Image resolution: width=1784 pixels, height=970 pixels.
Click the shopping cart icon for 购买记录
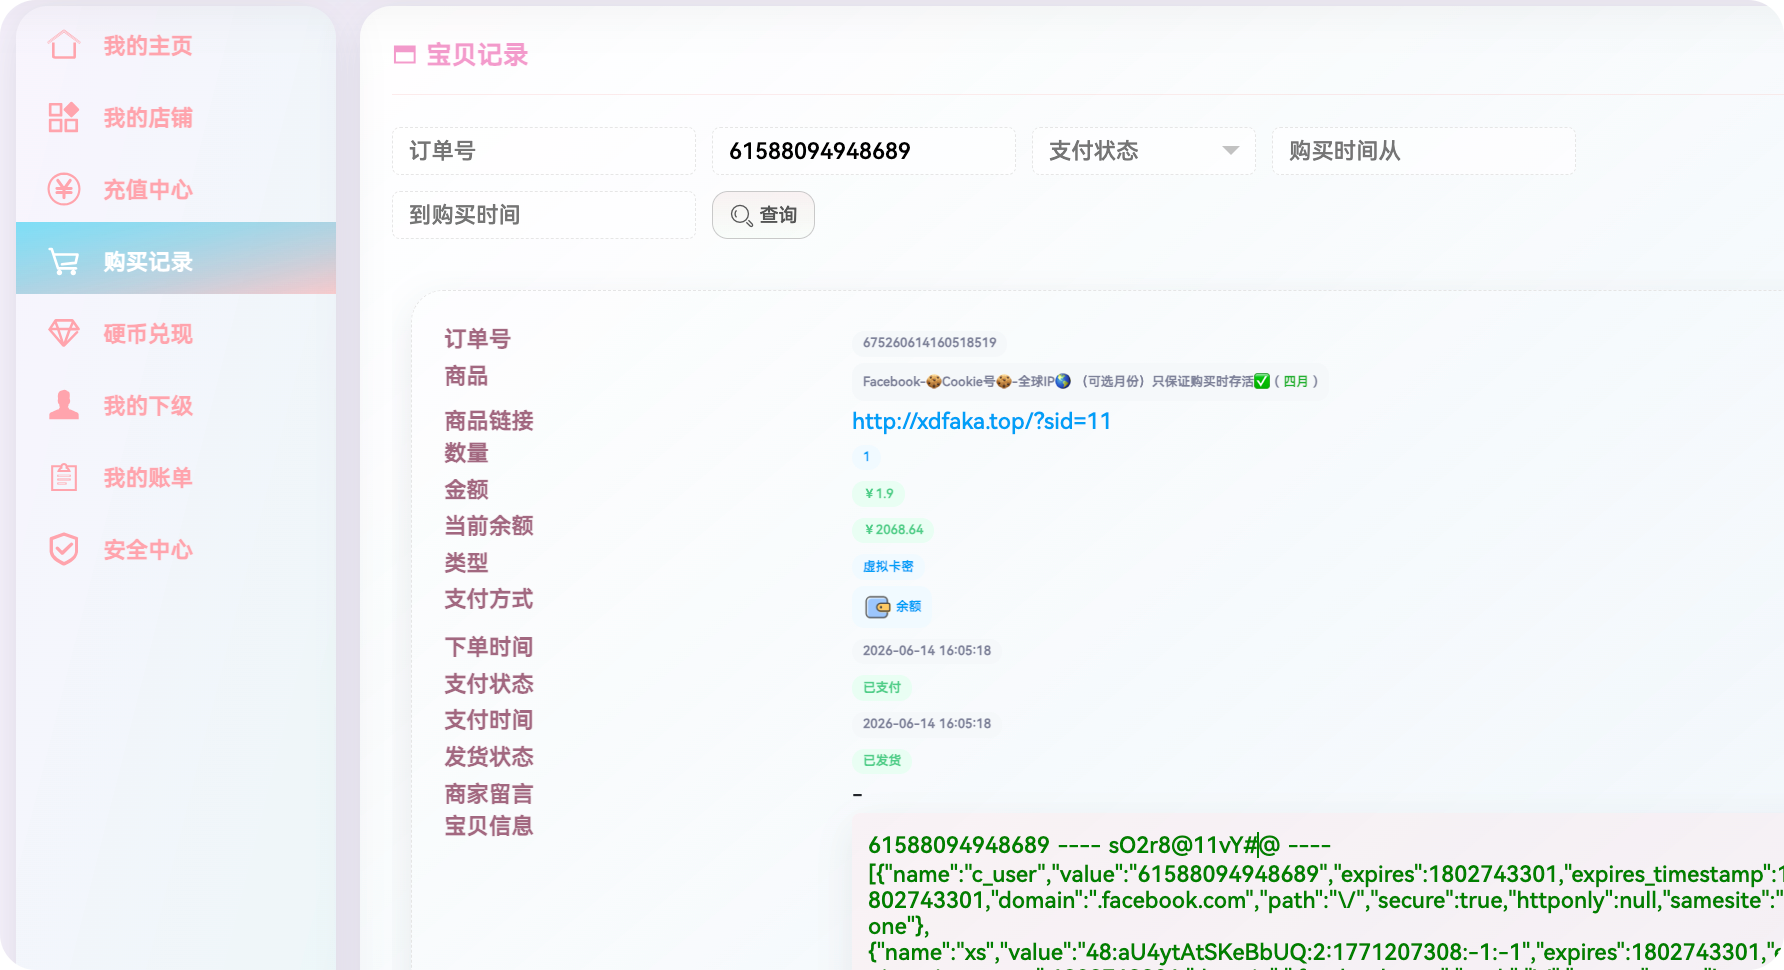[x=64, y=262]
